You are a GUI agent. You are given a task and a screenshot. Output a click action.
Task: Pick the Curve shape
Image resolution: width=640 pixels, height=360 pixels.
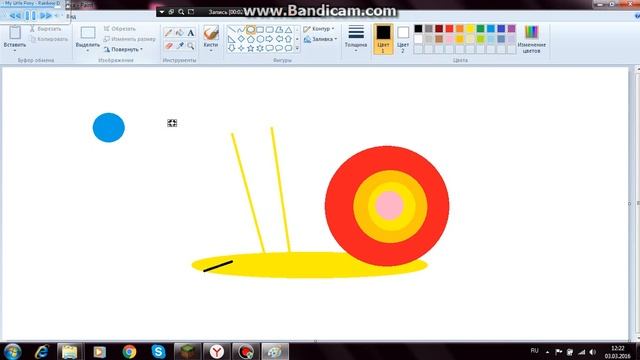click(x=241, y=30)
